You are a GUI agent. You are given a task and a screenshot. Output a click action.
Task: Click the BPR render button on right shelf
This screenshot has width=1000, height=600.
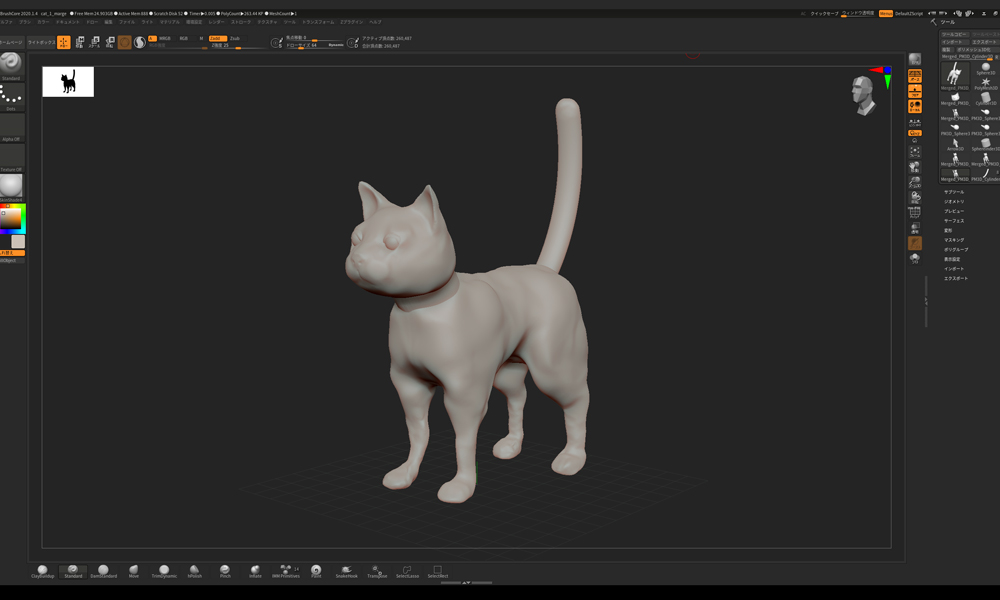pos(915,59)
